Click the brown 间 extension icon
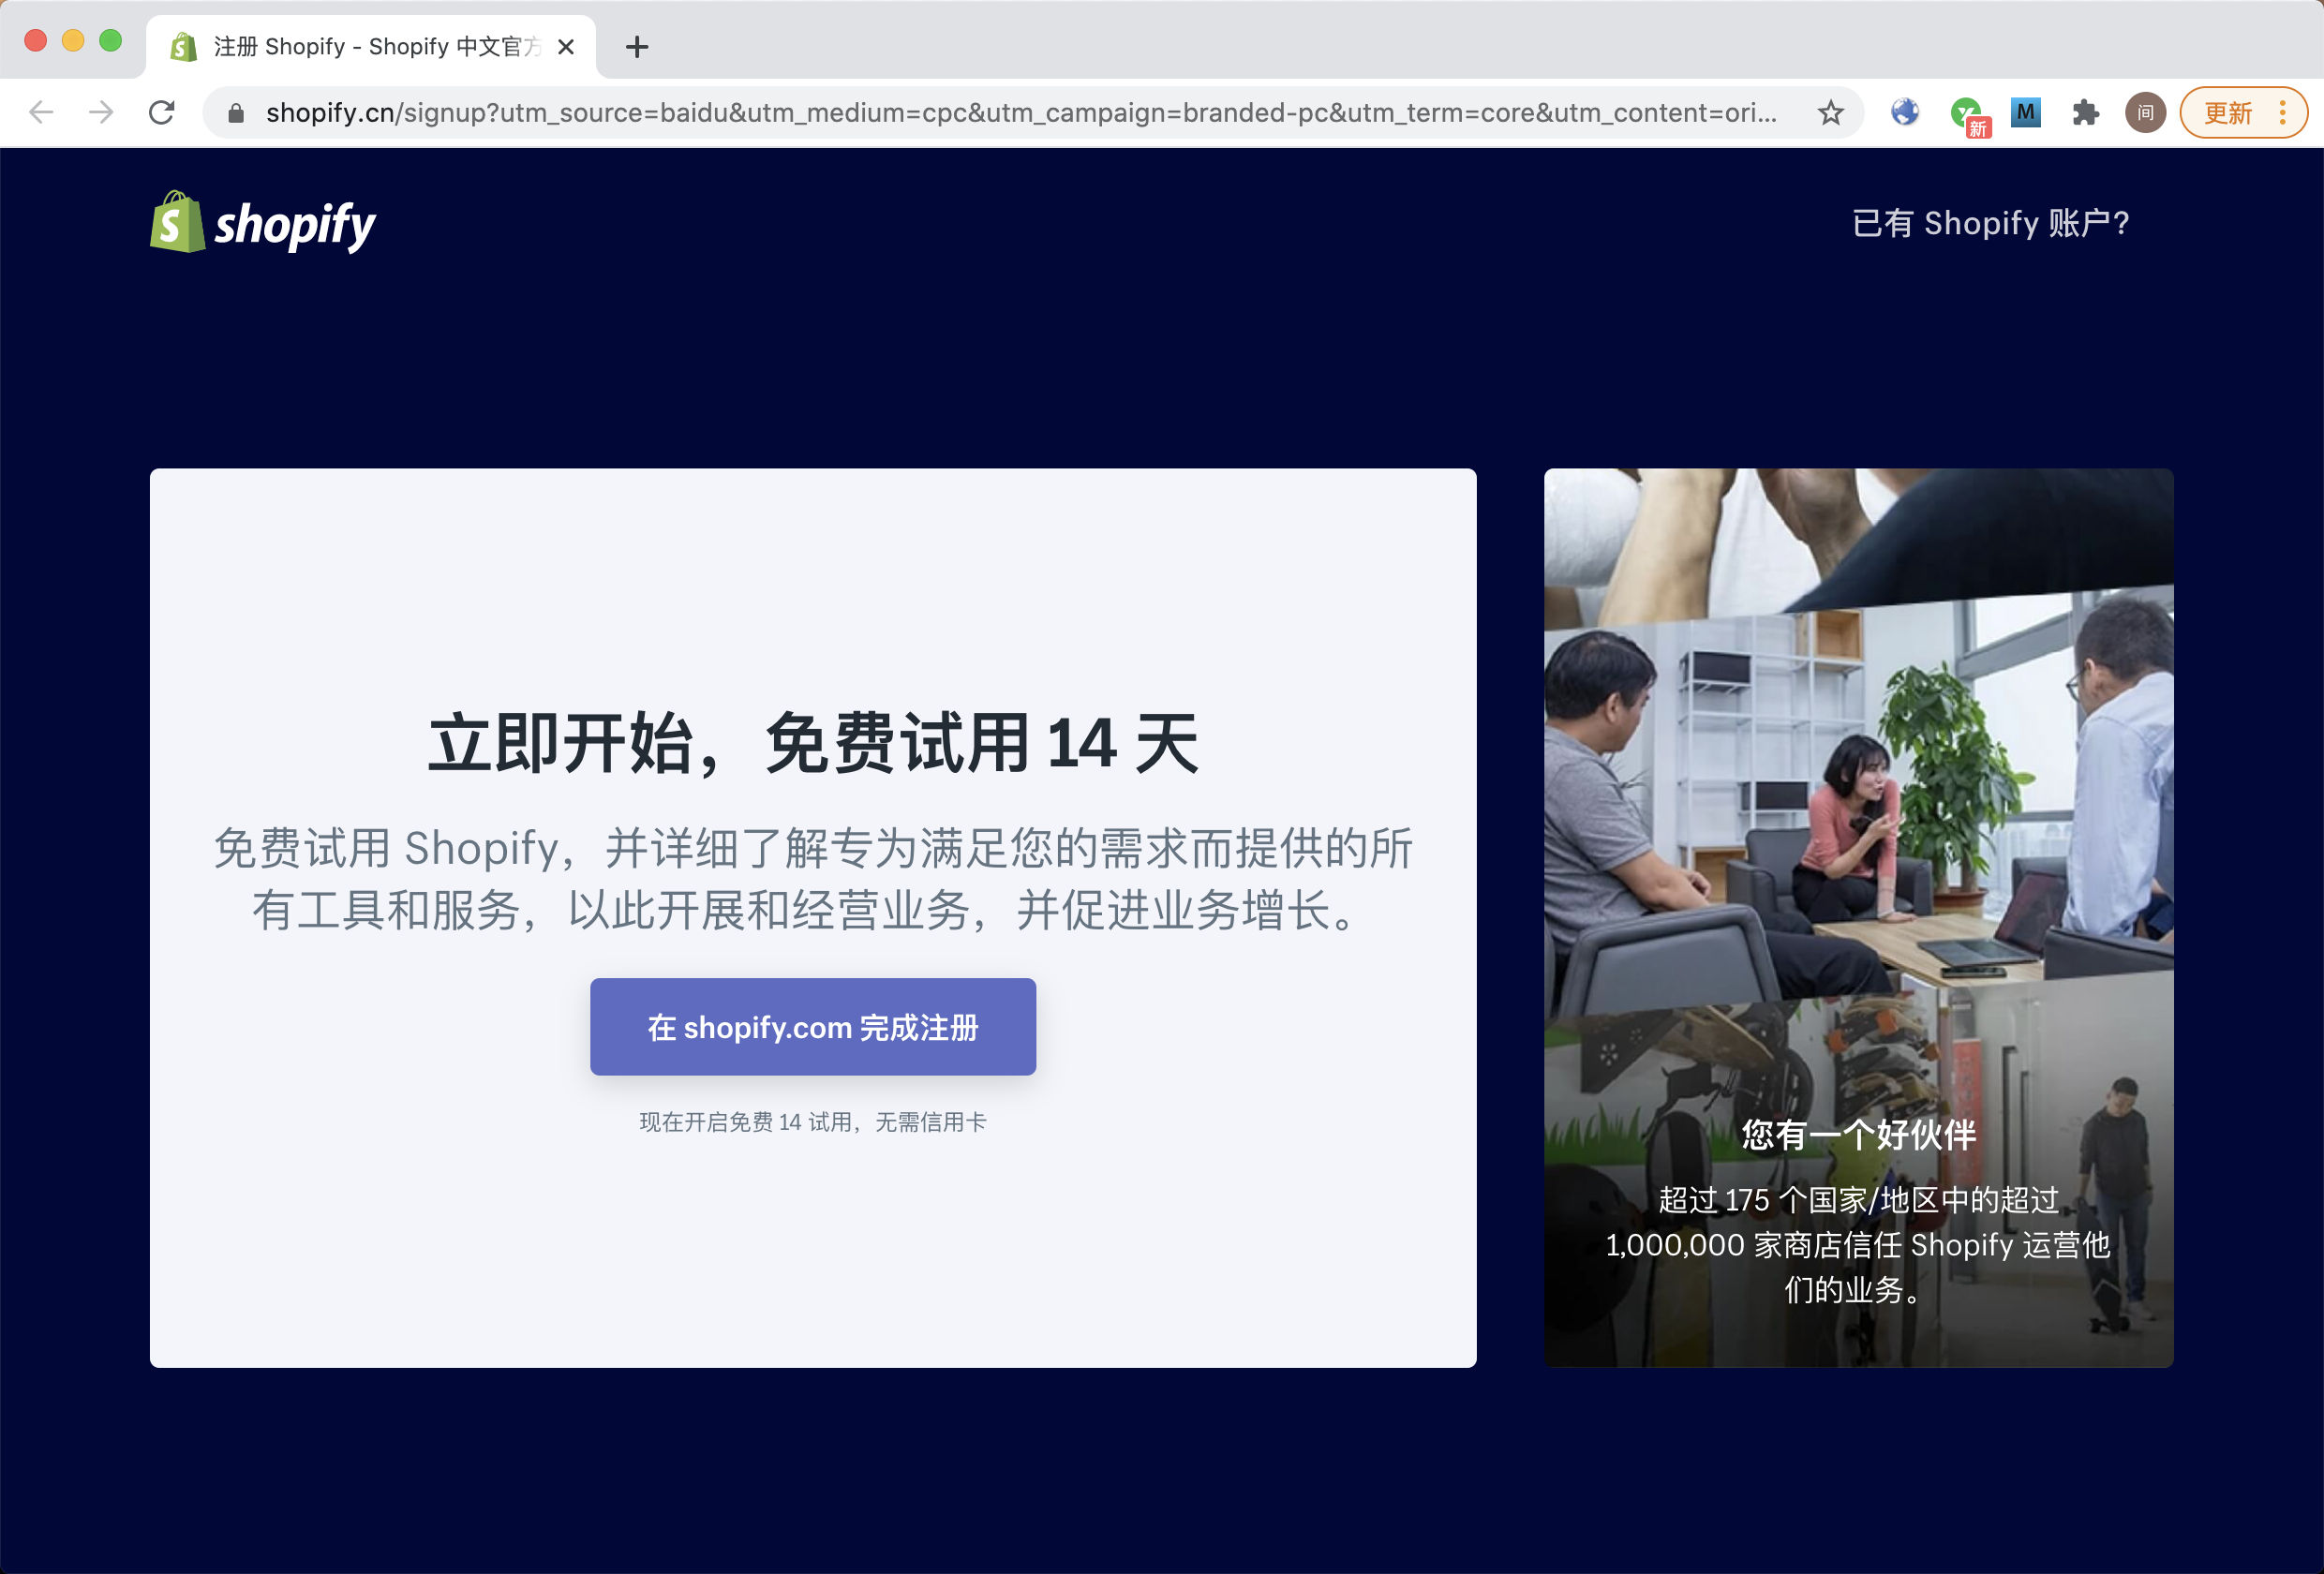The height and width of the screenshot is (1574, 2324). [x=2145, y=112]
